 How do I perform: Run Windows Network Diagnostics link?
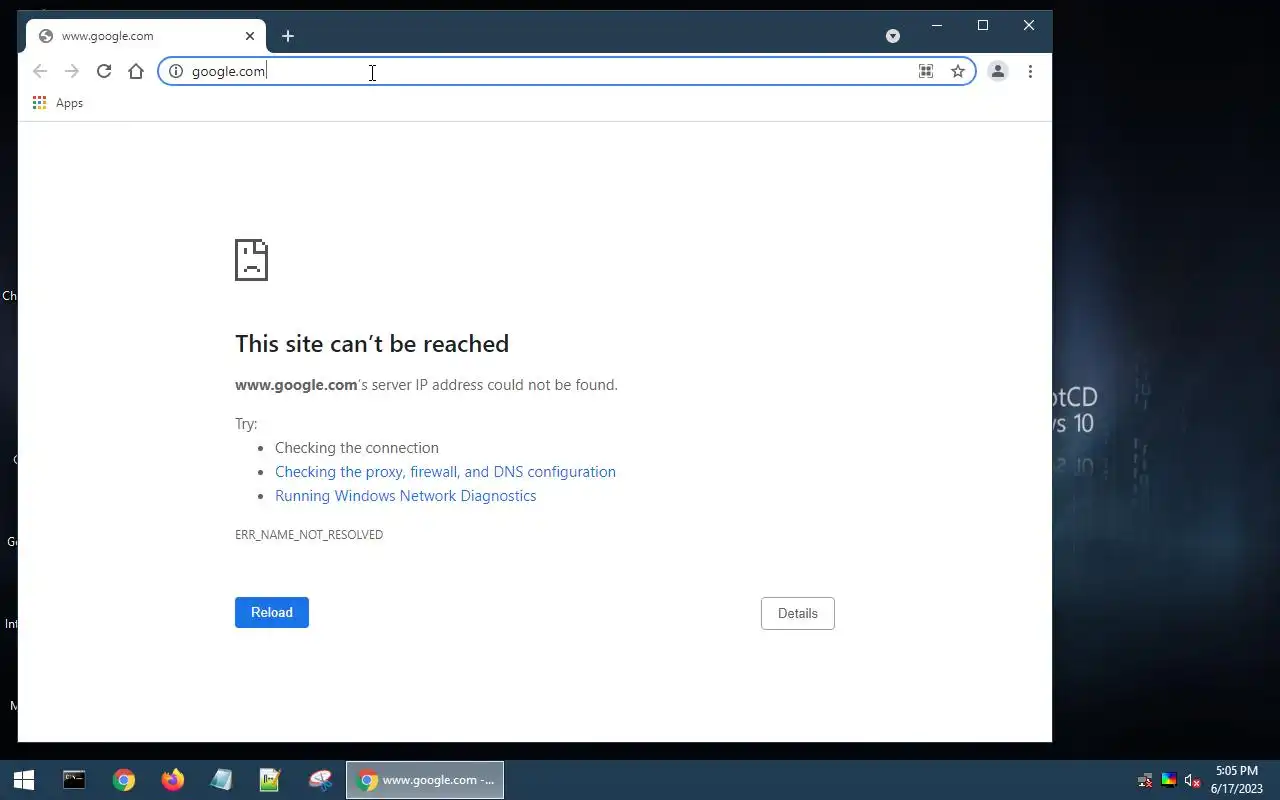405,496
